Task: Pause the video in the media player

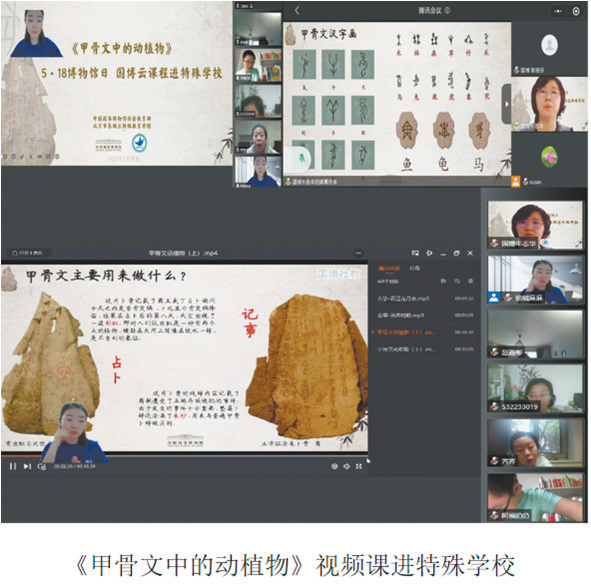Action: (x=13, y=466)
